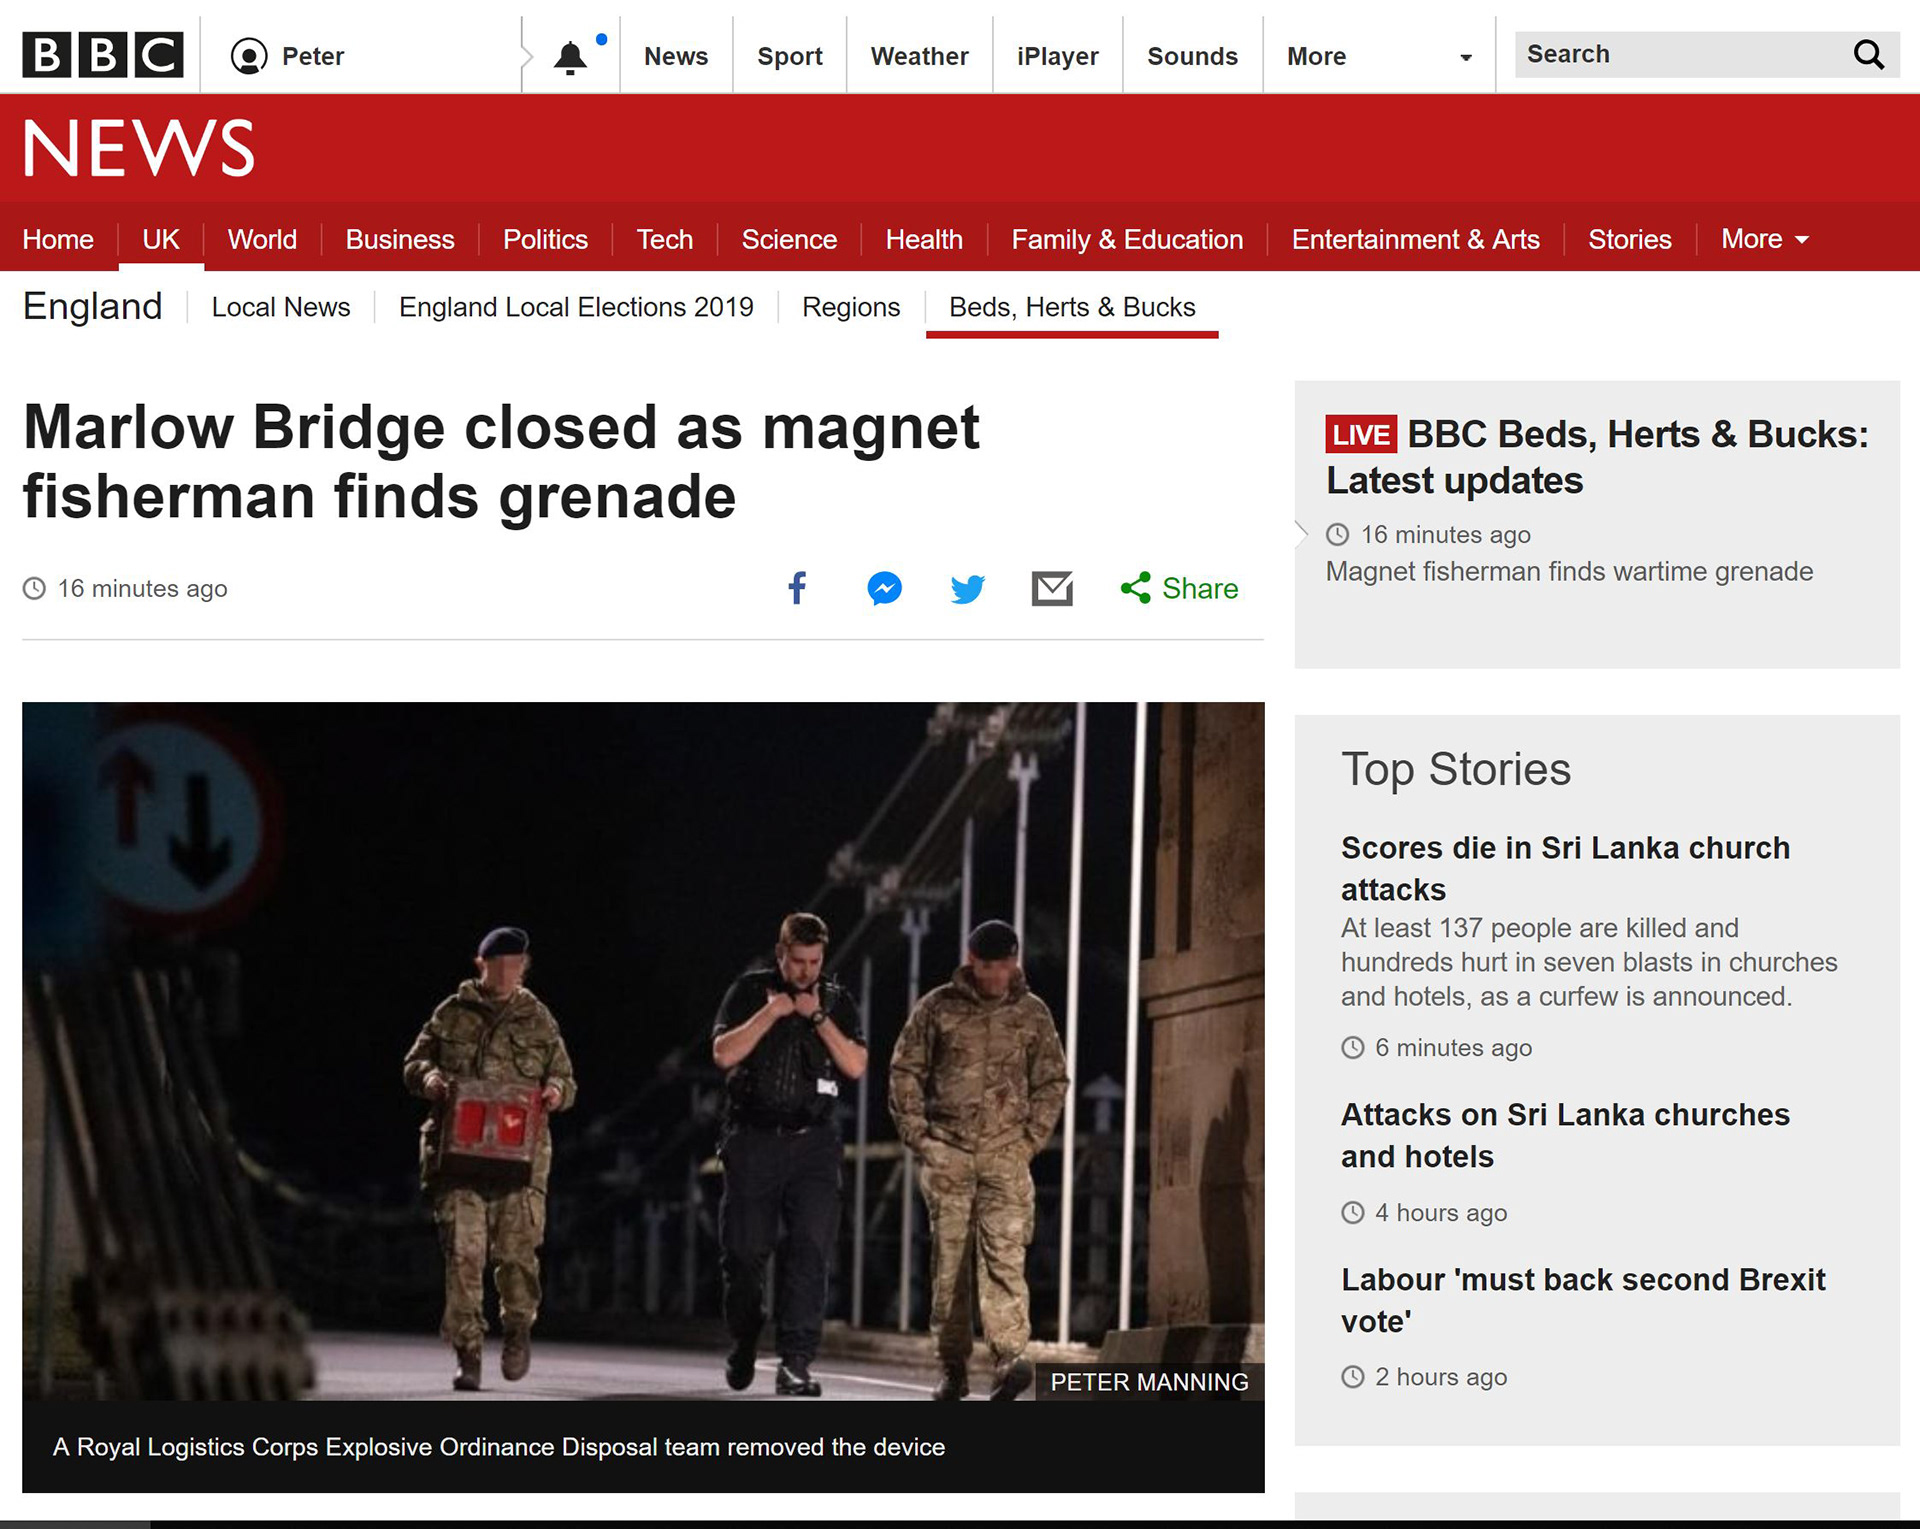The width and height of the screenshot is (1920, 1529).
Task: Email this article via envelope icon
Action: pos(1052,588)
